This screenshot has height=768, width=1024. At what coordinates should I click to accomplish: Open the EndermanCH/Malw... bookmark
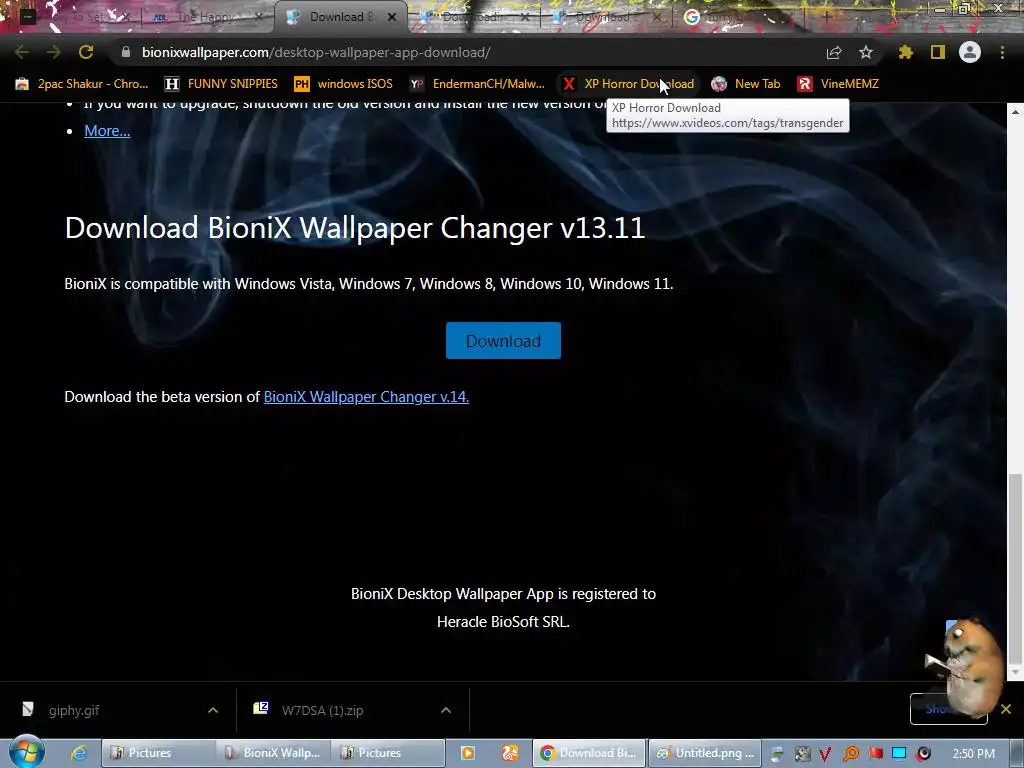tap(477, 84)
